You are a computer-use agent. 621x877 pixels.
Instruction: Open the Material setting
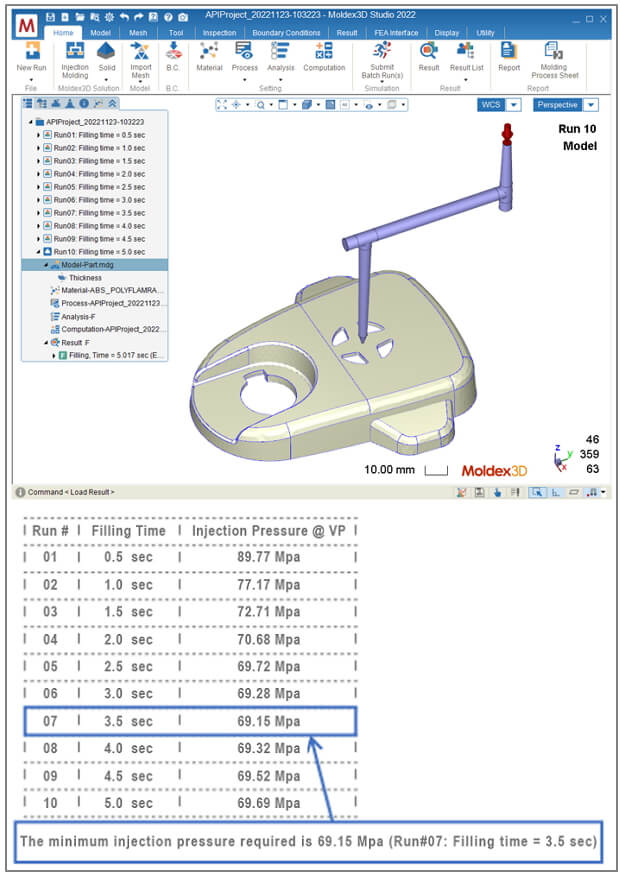coord(209,51)
